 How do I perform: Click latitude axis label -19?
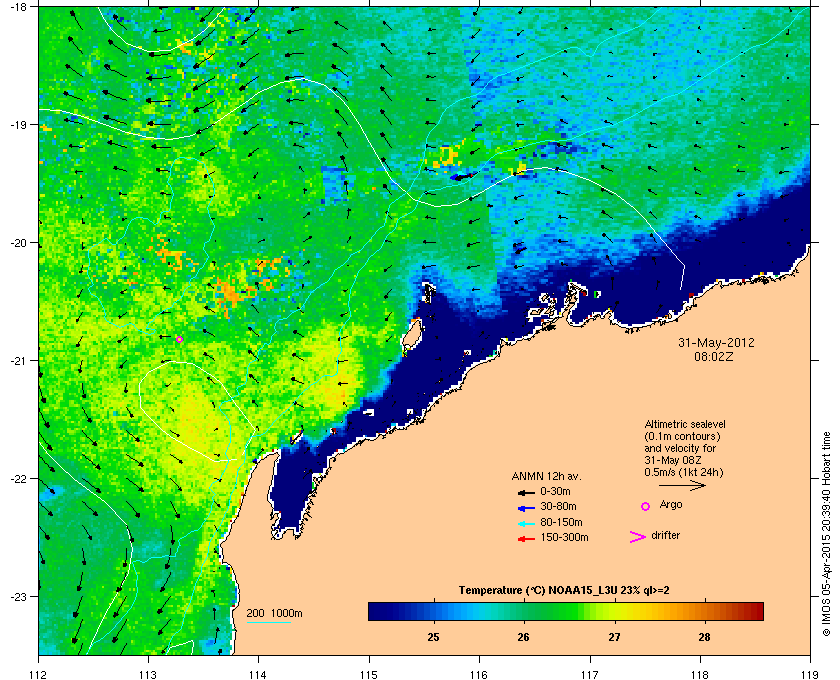tap(18, 125)
